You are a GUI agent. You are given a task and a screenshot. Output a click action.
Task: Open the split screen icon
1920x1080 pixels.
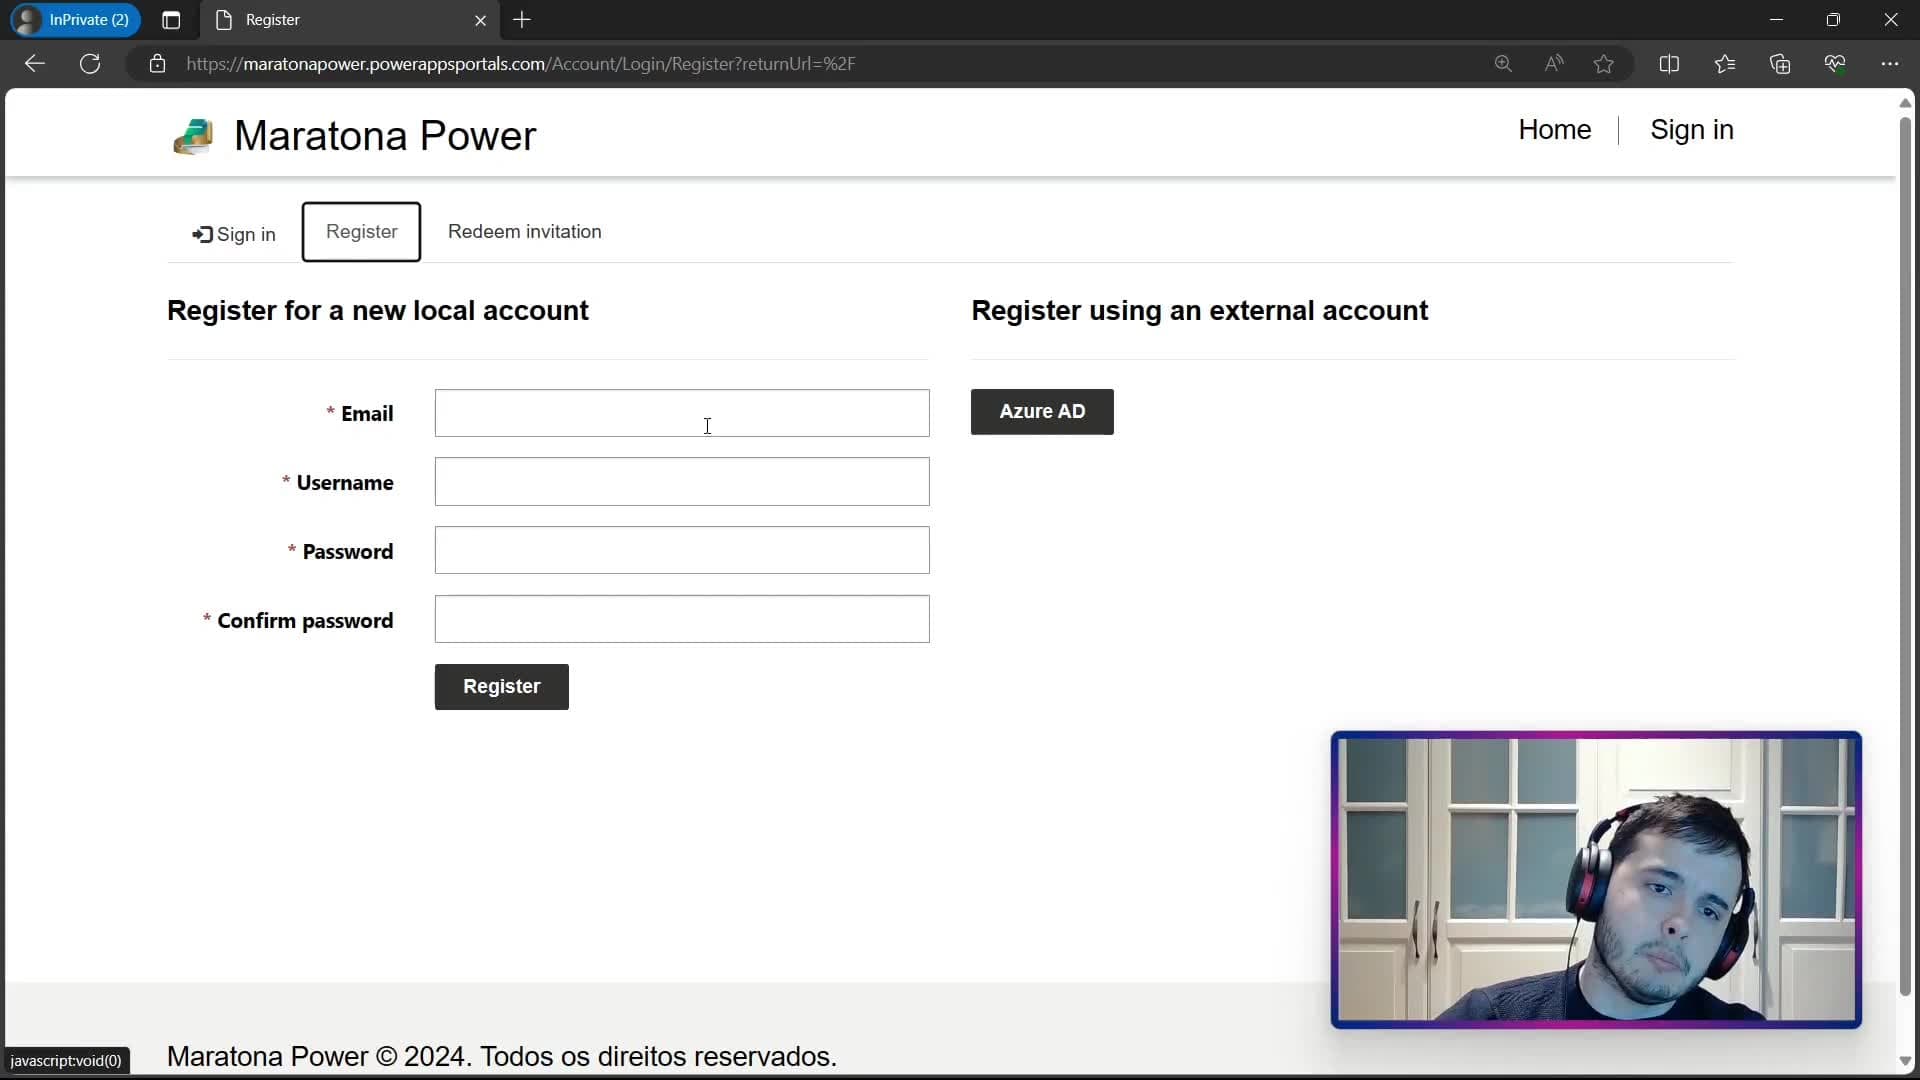[1669, 64]
